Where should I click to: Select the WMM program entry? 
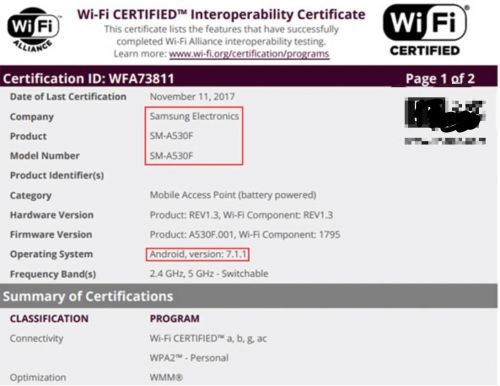(166, 378)
